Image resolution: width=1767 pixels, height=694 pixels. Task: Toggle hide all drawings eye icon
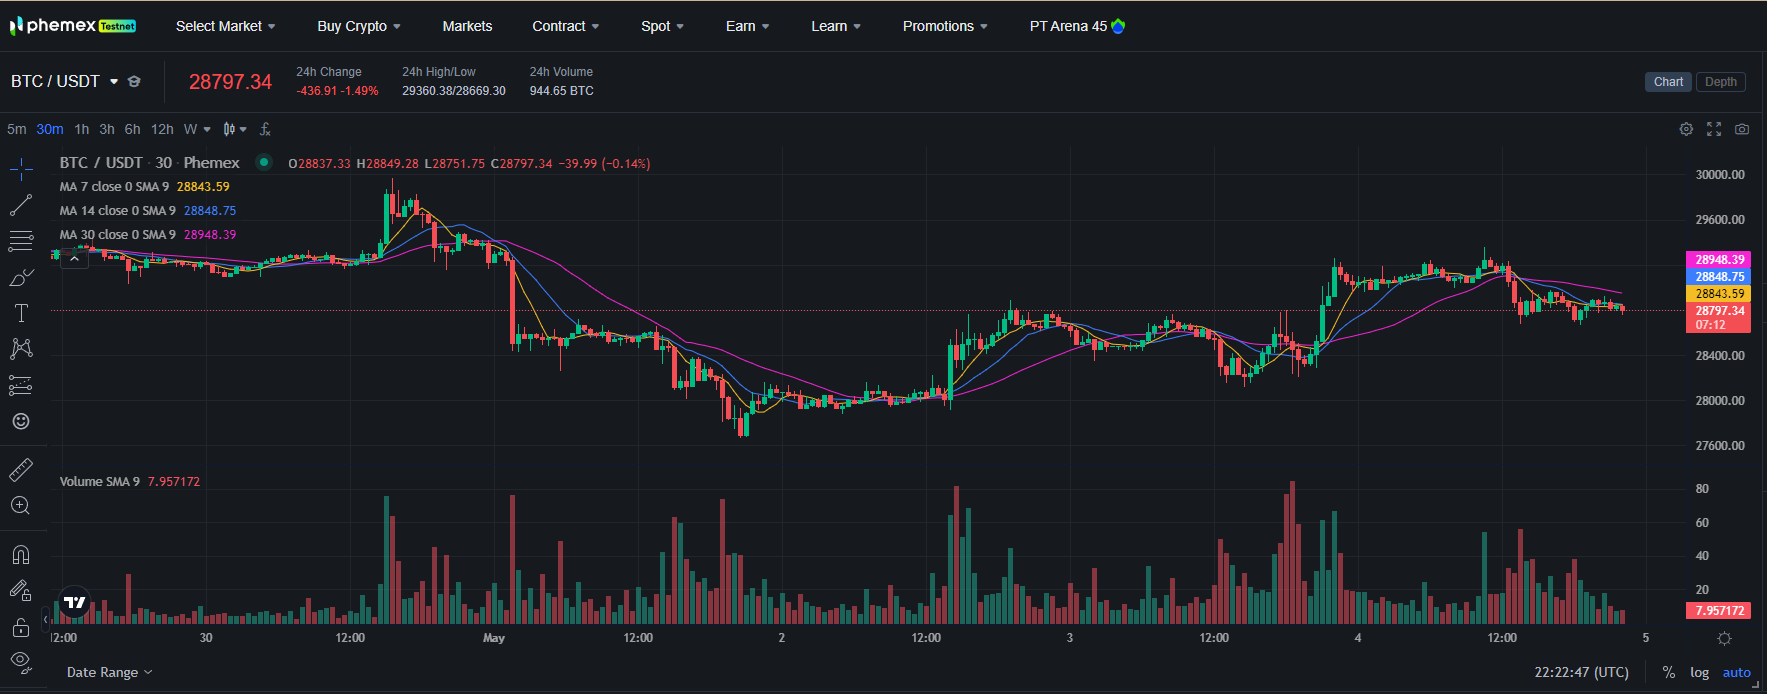[x=21, y=661]
